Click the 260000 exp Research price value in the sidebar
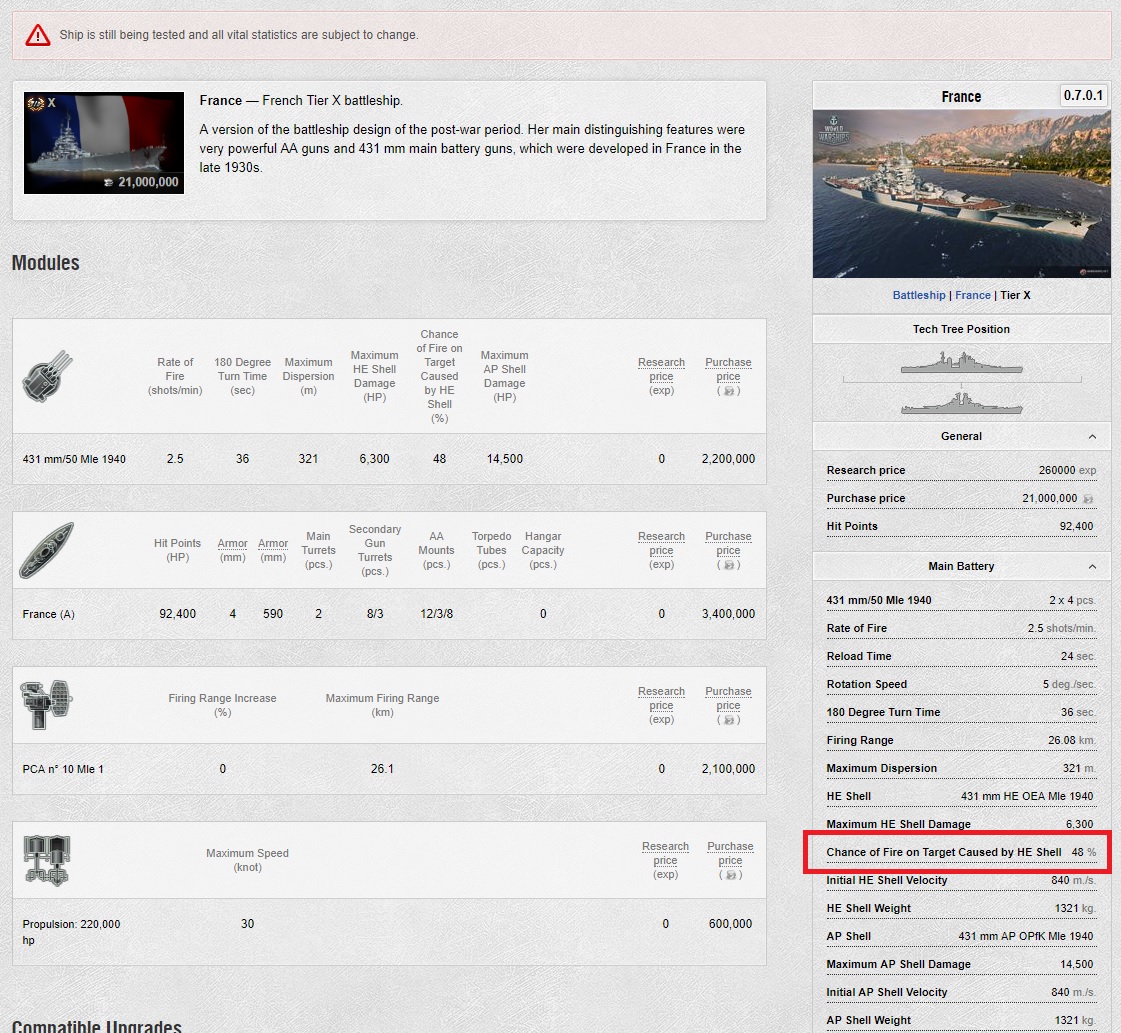 [1067, 470]
